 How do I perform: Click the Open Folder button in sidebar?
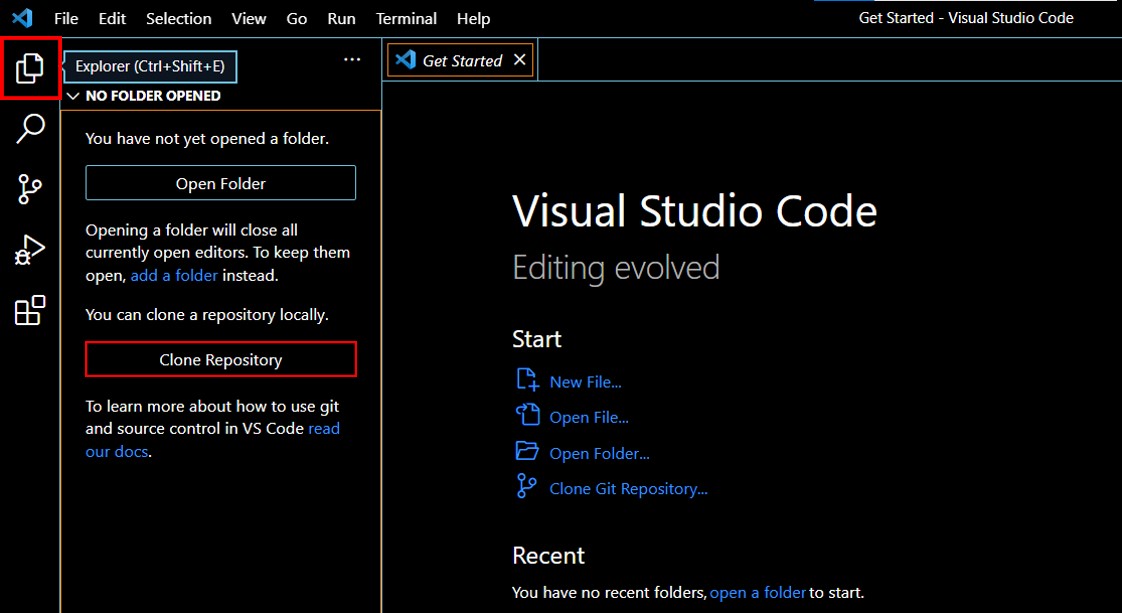pyautogui.click(x=220, y=183)
